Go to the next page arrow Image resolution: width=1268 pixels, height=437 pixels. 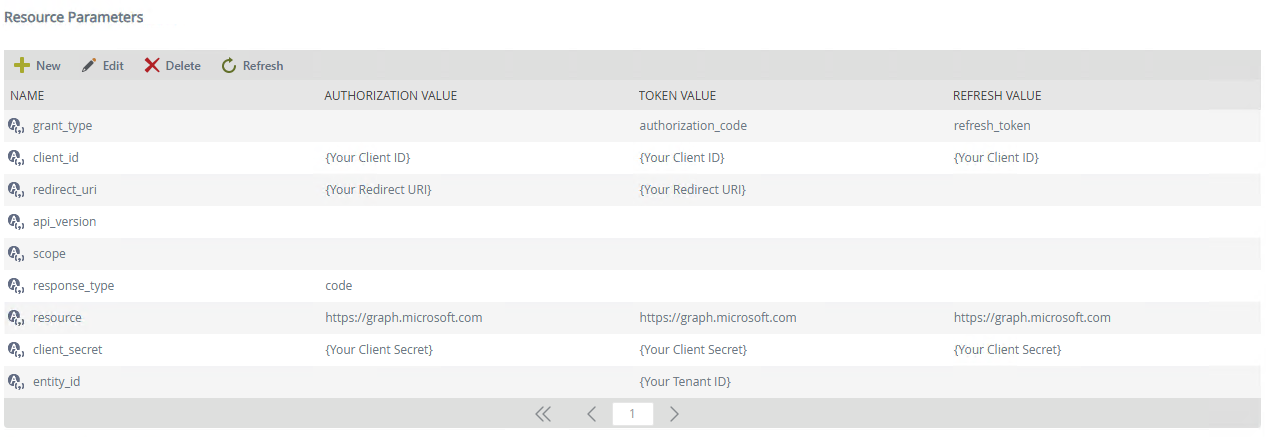[675, 414]
